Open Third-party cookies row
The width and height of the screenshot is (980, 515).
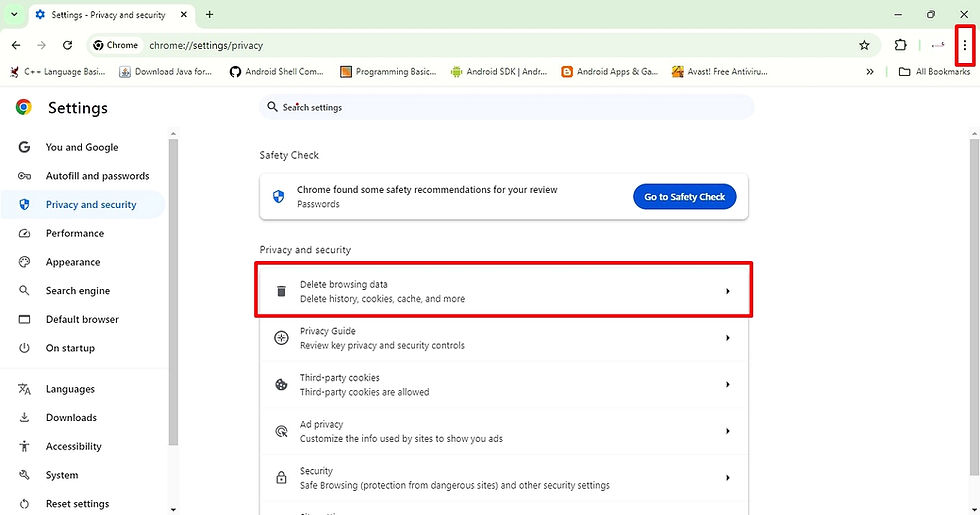pyautogui.click(x=504, y=385)
